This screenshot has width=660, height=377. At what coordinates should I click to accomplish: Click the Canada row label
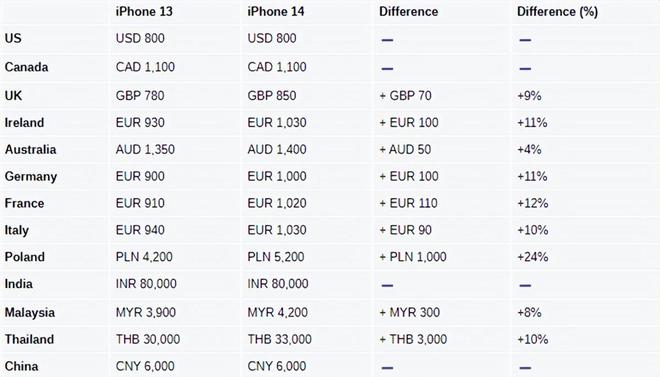[27, 67]
